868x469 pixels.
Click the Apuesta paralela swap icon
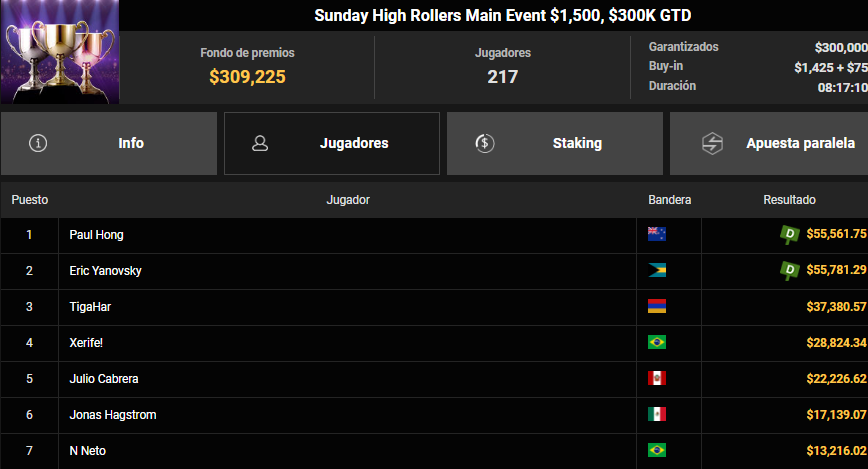[x=712, y=143]
